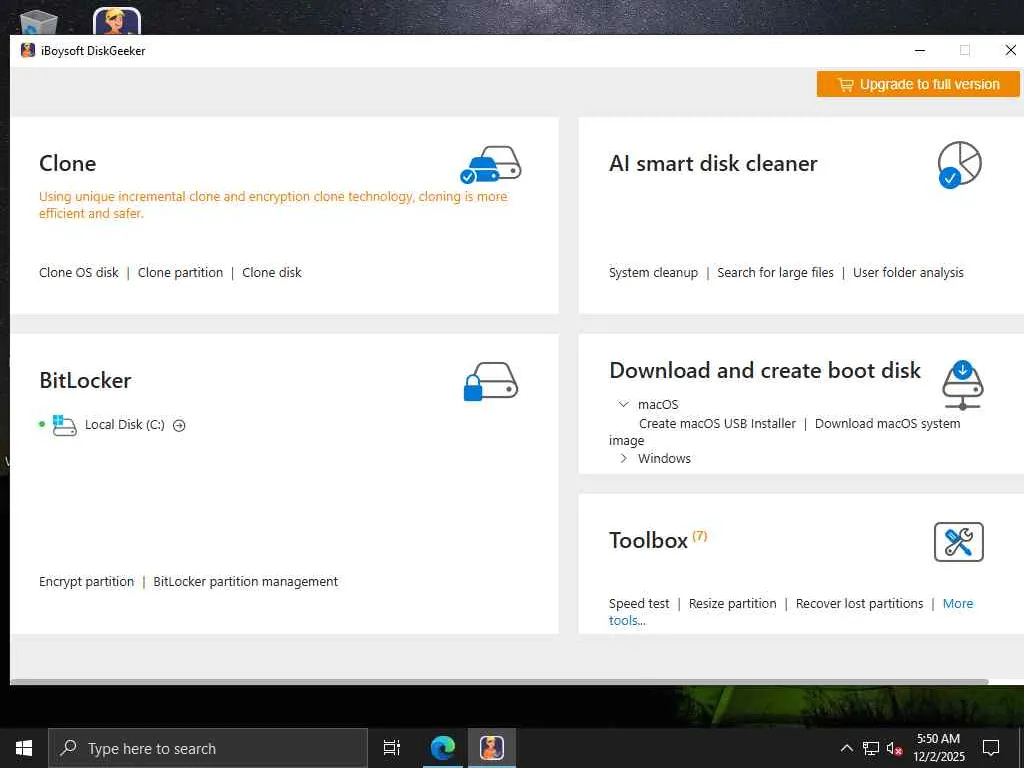
Task: Click the Local Disk (C:) label
Action: [125, 425]
